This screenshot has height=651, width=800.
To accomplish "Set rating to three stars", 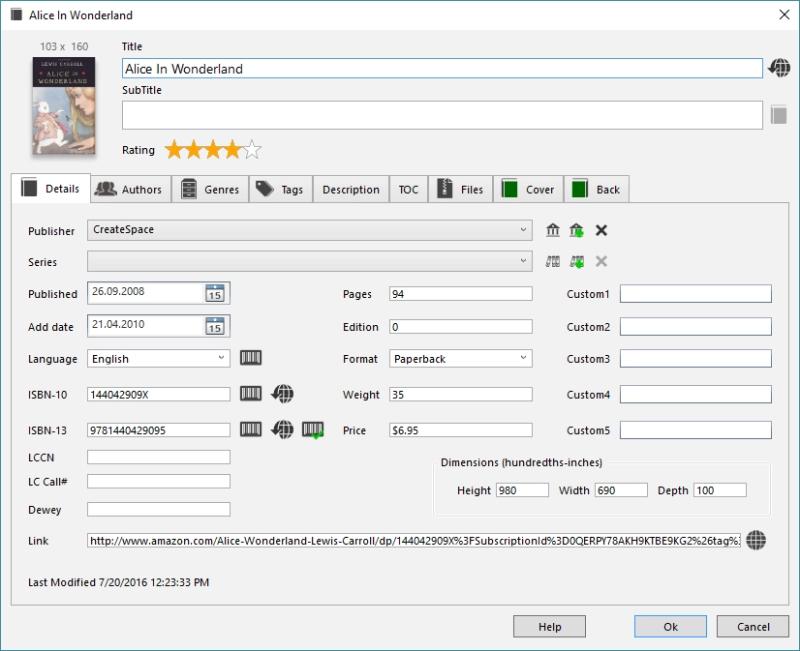I will tap(213, 149).
